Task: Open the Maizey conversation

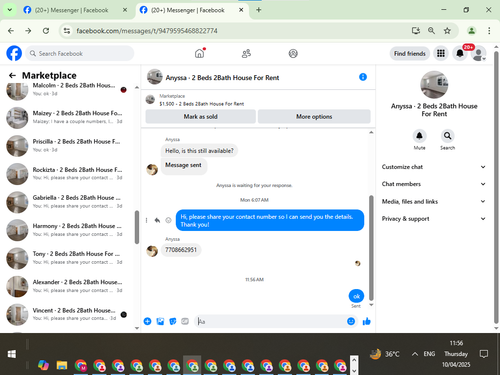Action: click(x=68, y=117)
